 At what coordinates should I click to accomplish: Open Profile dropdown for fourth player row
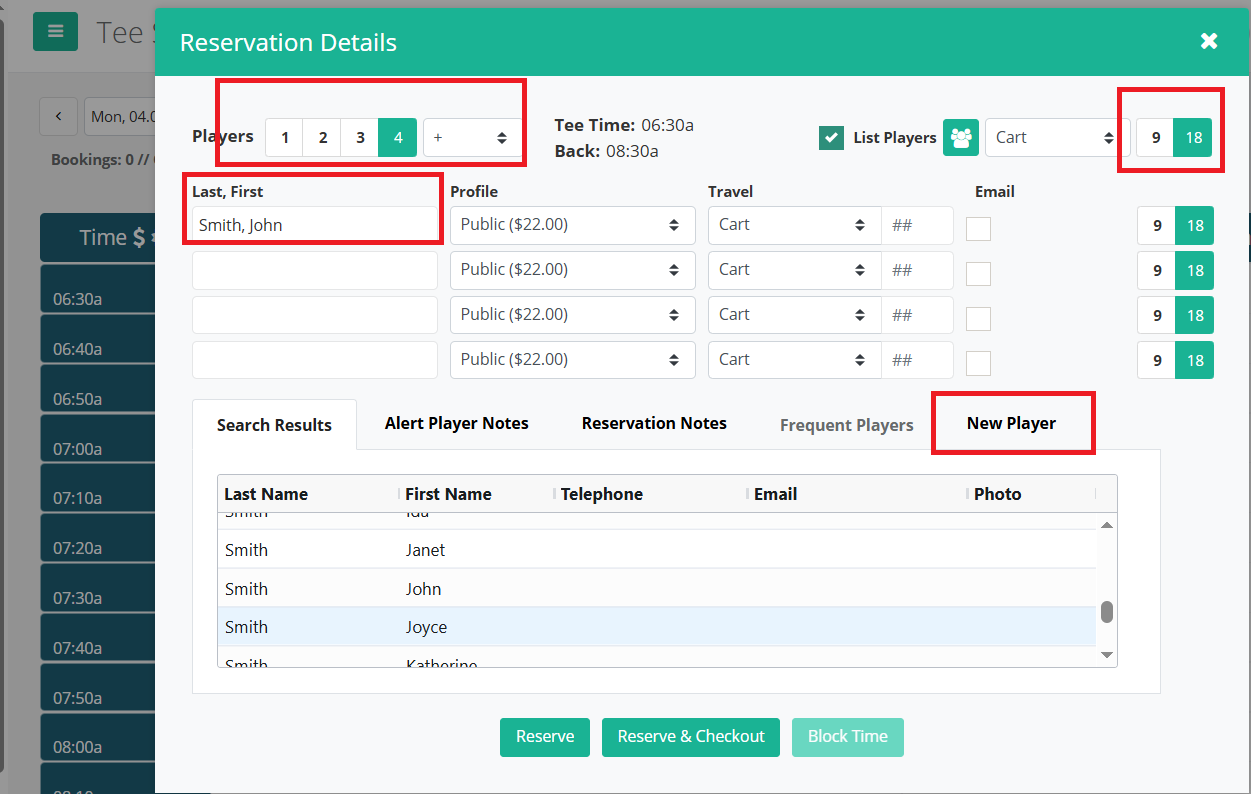point(573,360)
